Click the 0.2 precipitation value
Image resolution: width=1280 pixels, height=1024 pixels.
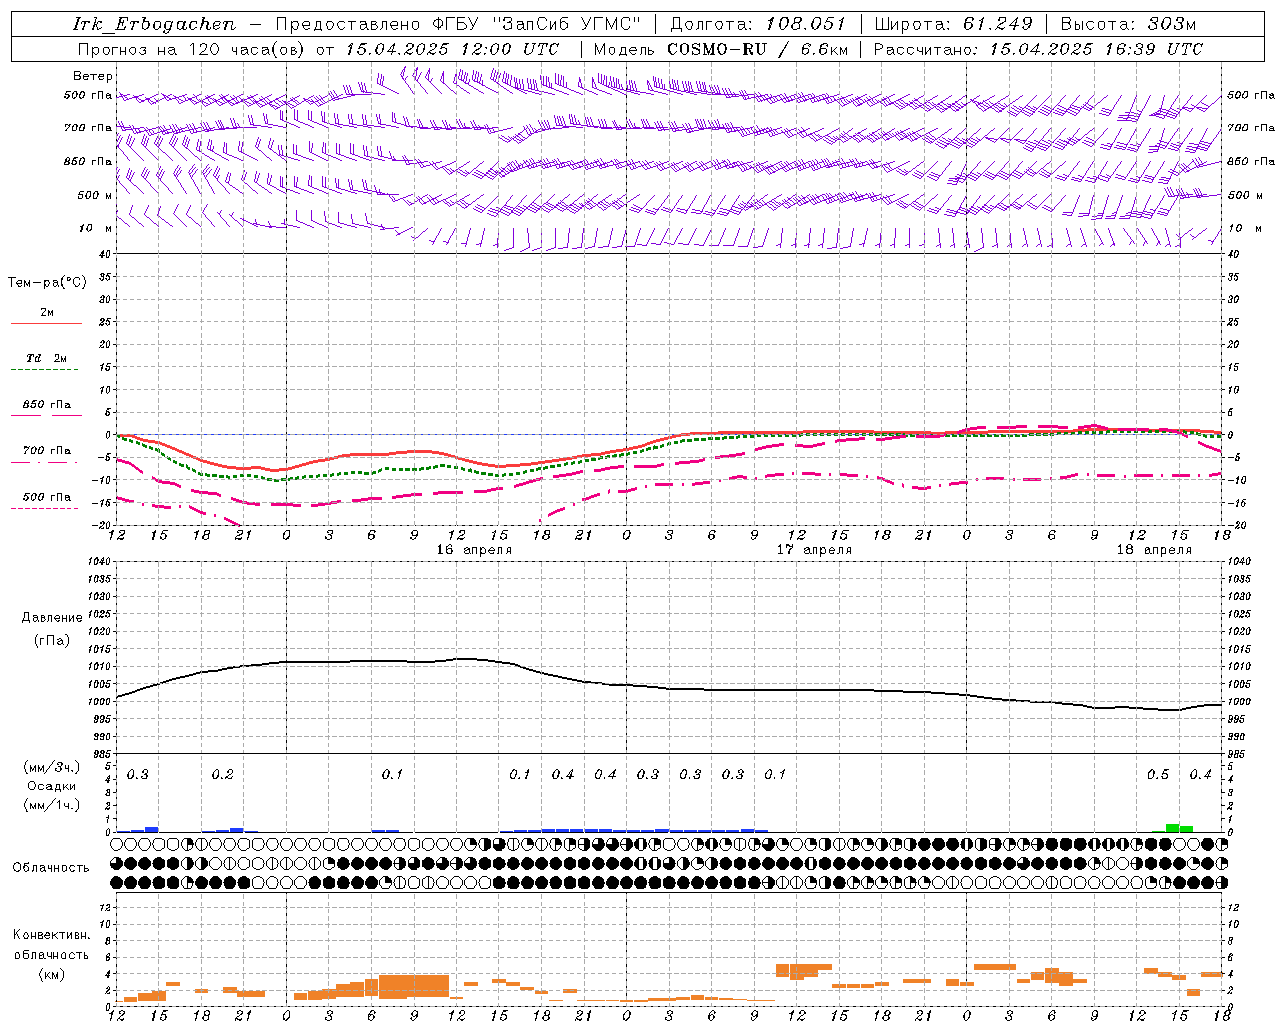[222, 775]
